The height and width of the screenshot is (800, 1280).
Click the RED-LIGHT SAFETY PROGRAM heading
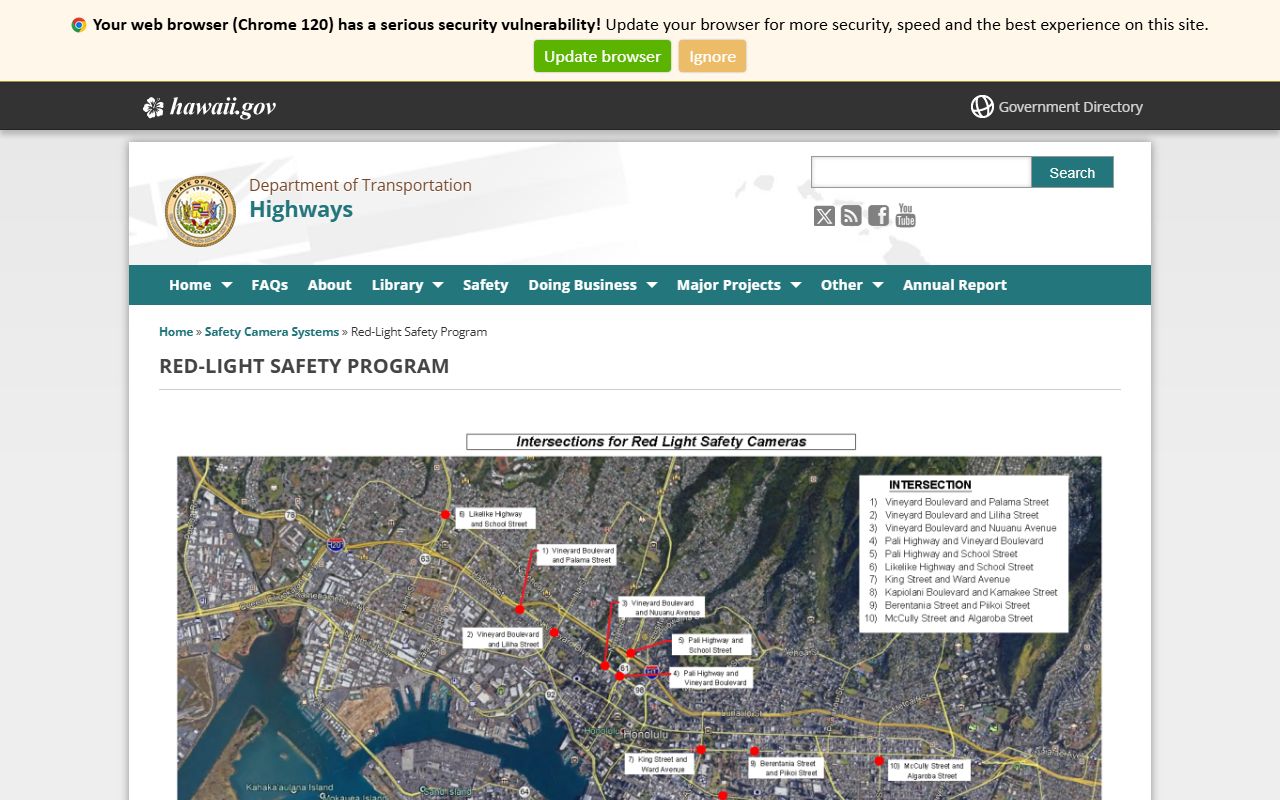point(304,366)
